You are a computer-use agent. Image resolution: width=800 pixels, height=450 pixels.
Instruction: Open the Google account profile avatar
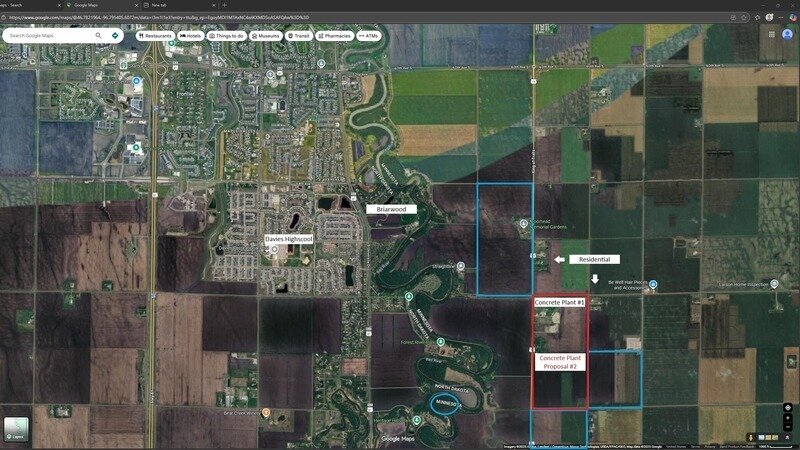coord(789,33)
